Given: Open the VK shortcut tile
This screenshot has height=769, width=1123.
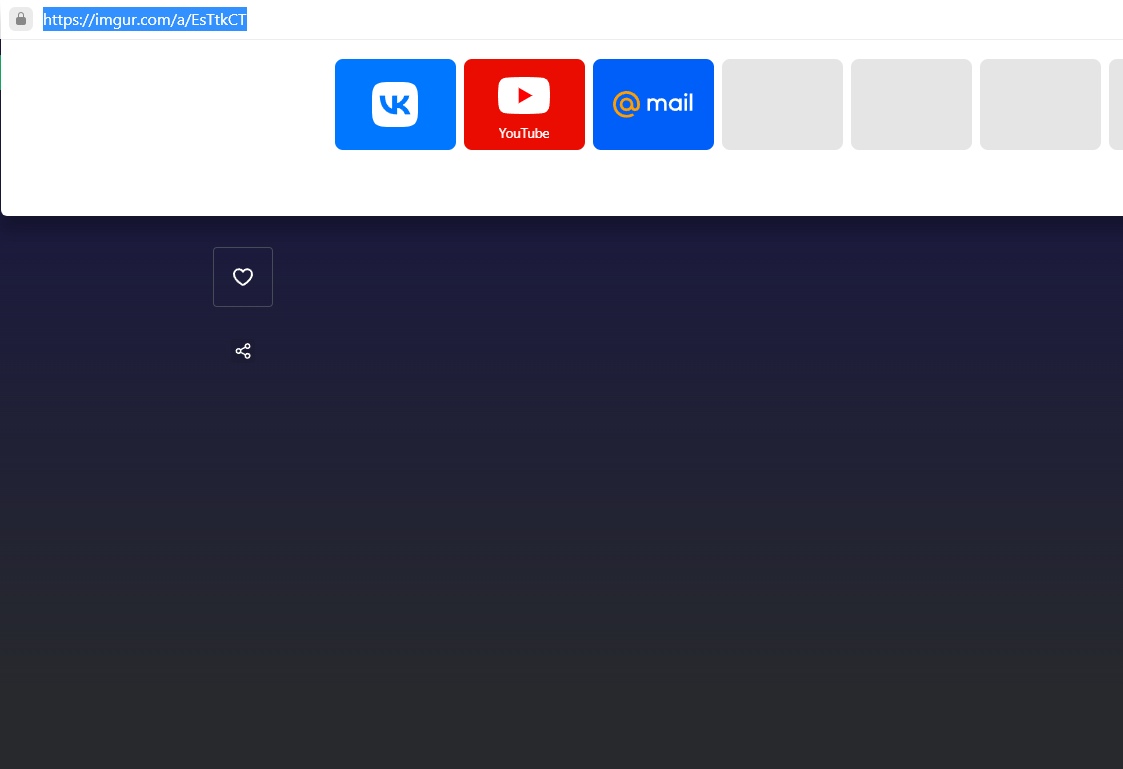Looking at the screenshot, I should point(395,104).
